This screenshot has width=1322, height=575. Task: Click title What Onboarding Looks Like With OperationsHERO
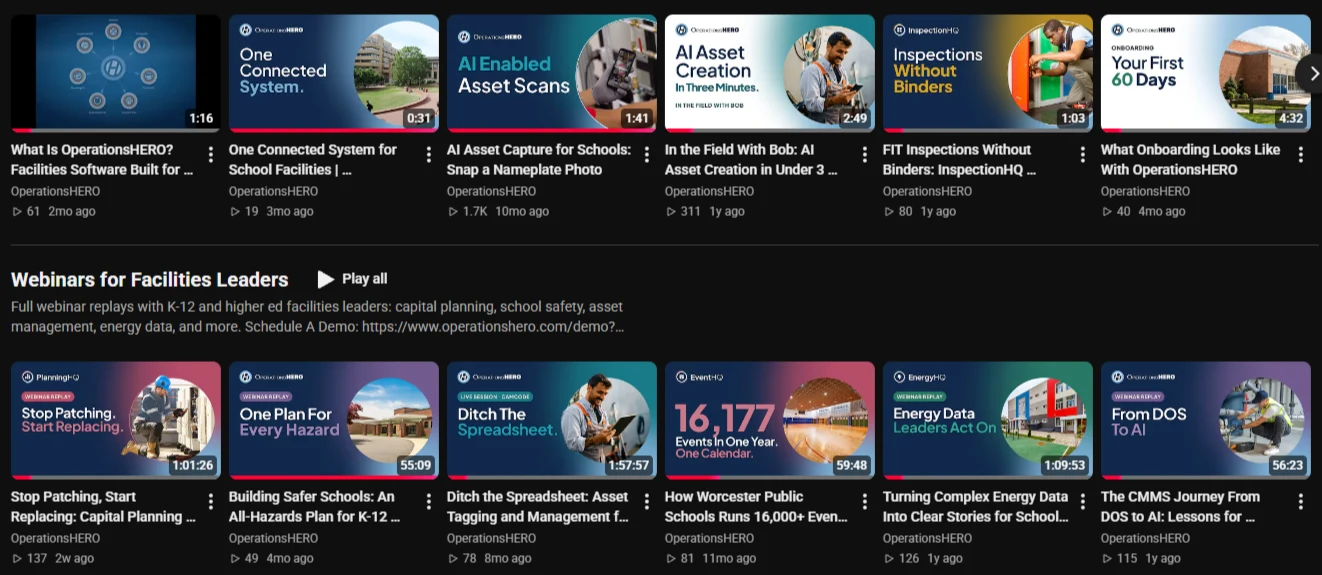click(1191, 160)
